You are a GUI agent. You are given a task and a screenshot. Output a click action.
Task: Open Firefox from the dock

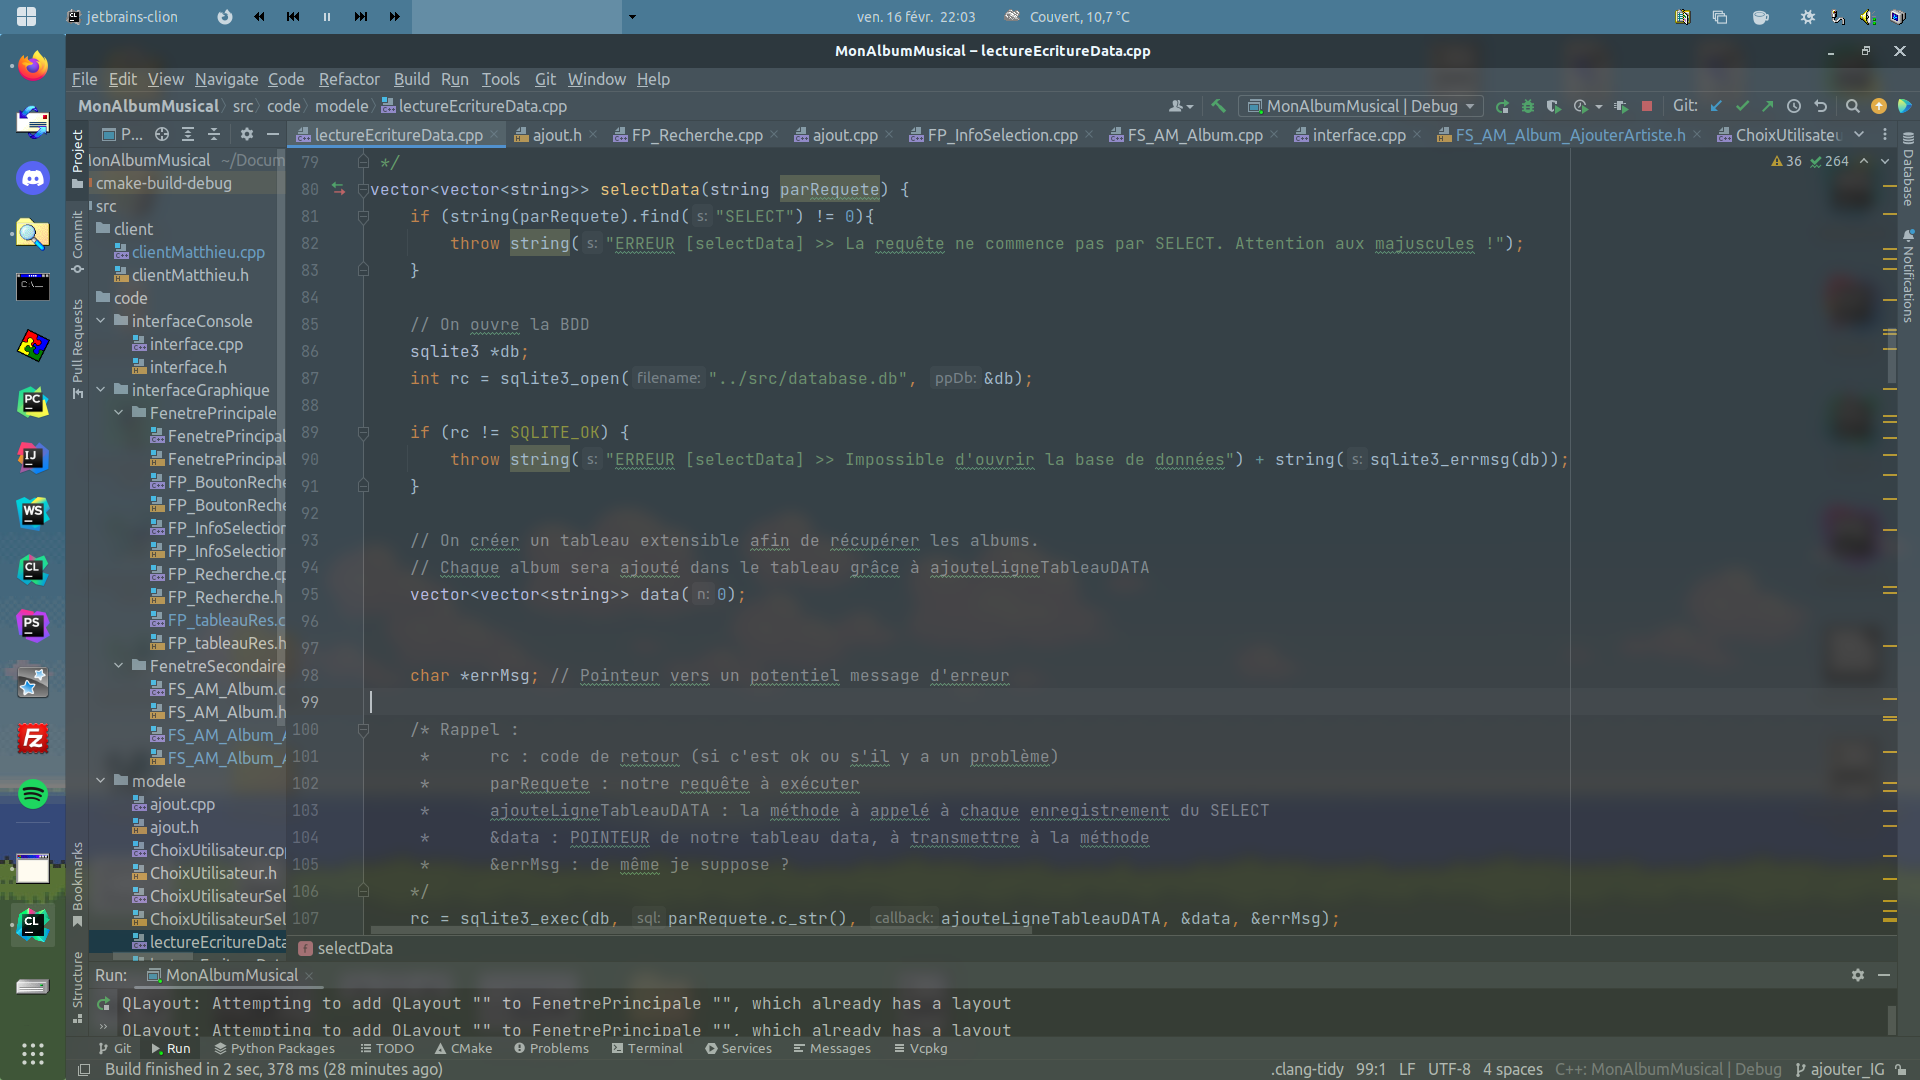tap(33, 66)
